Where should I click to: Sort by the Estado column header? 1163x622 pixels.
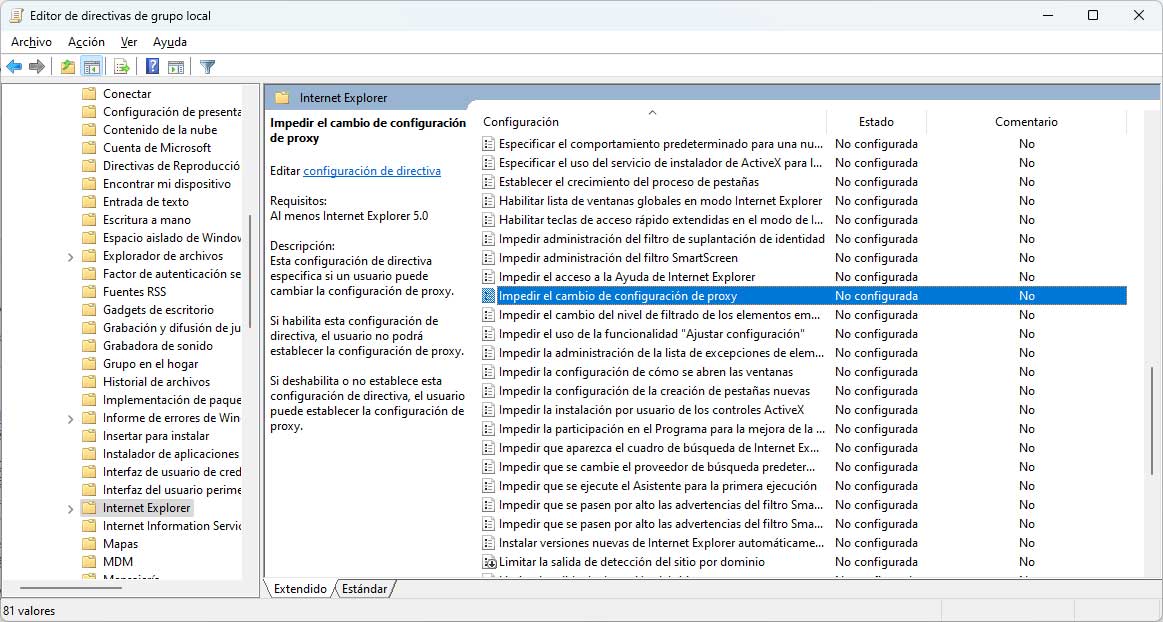(877, 122)
